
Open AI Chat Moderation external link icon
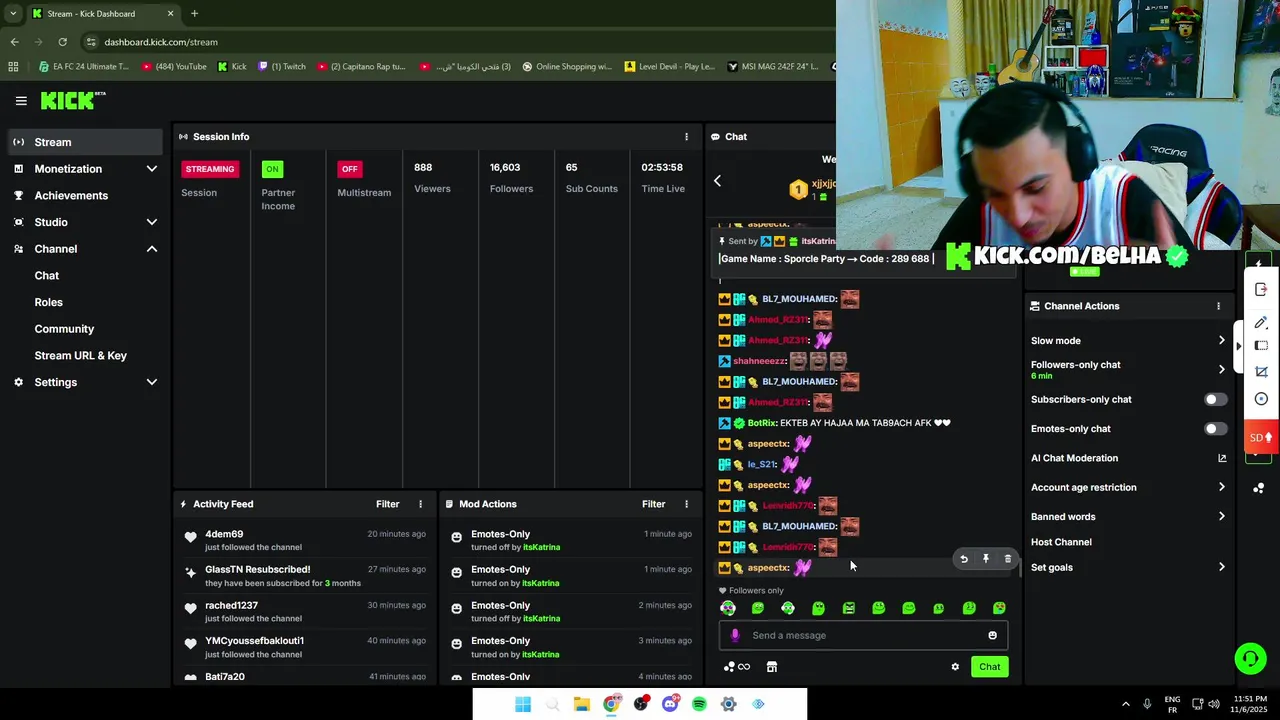1222,458
